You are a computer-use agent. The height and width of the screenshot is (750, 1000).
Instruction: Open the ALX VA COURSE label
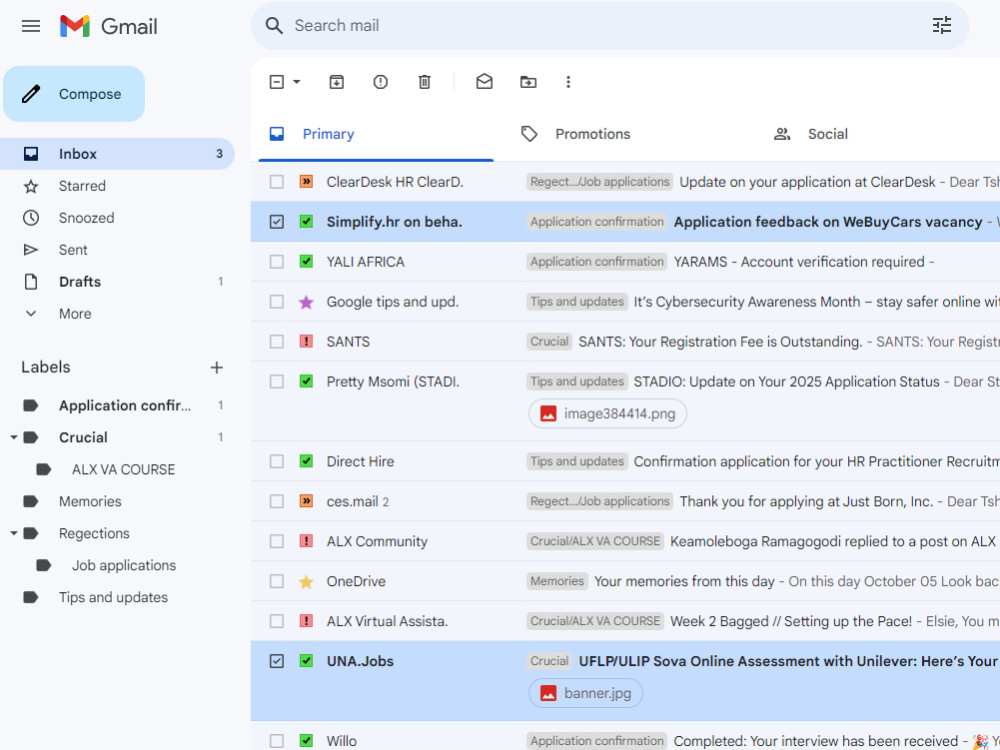pos(122,469)
